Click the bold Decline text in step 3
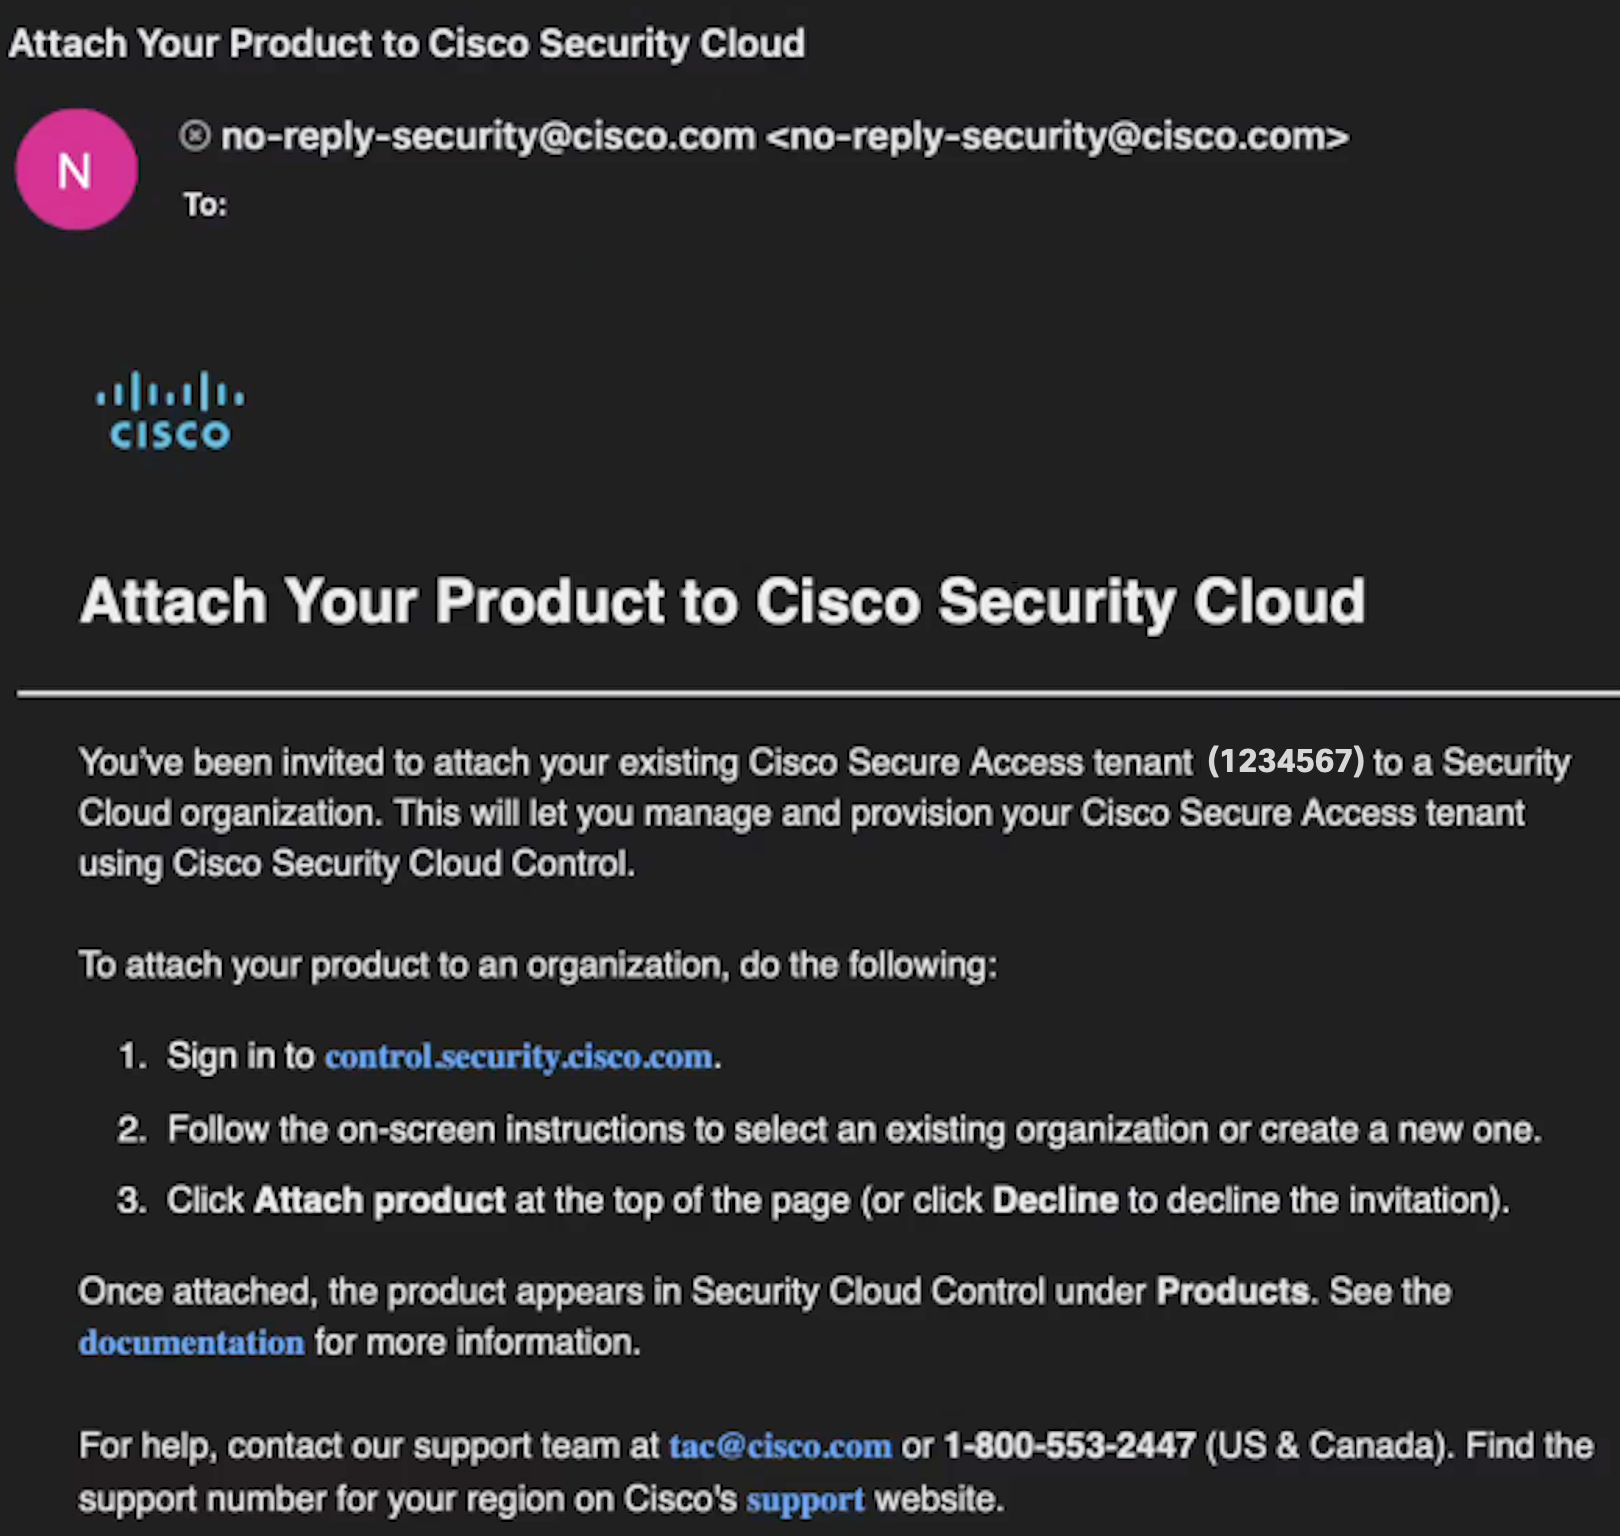Viewport: 1620px width, 1536px height. (1055, 1200)
